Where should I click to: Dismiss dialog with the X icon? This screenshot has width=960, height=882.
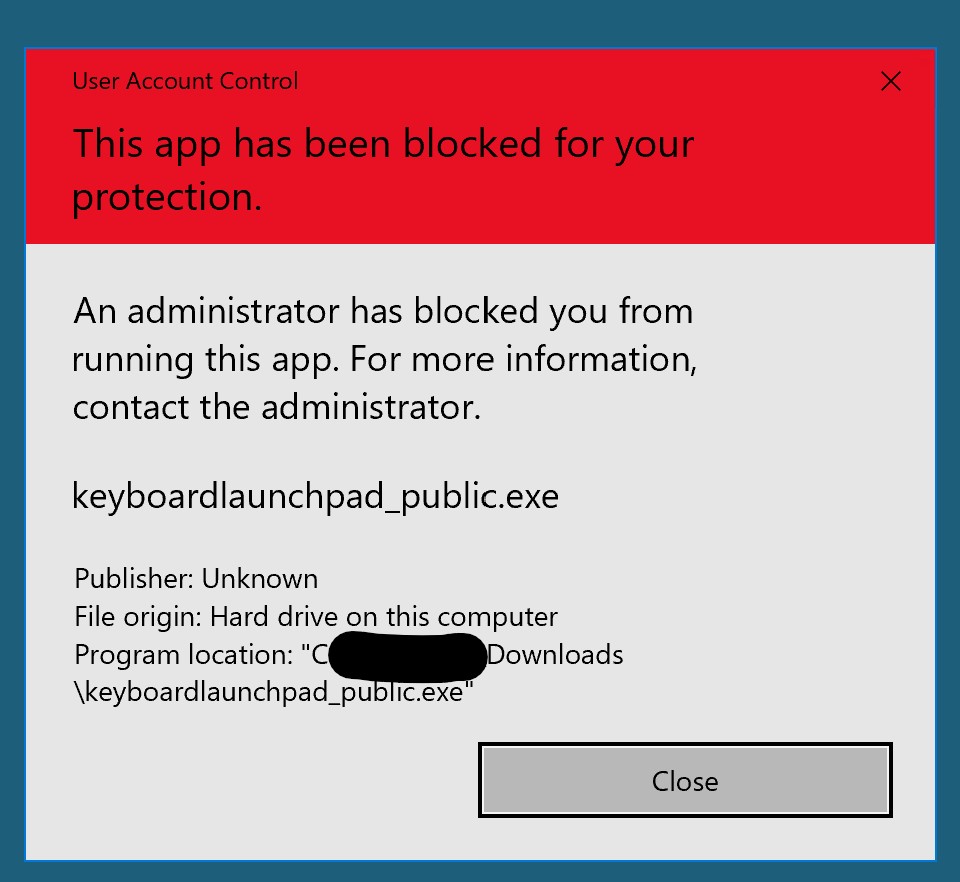point(890,81)
